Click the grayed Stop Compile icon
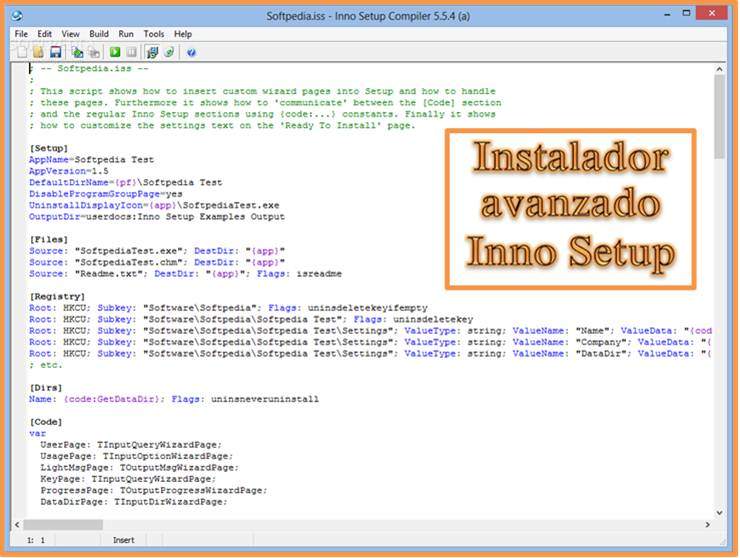Viewport: 740px width, 558px height. click(x=94, y=52)
